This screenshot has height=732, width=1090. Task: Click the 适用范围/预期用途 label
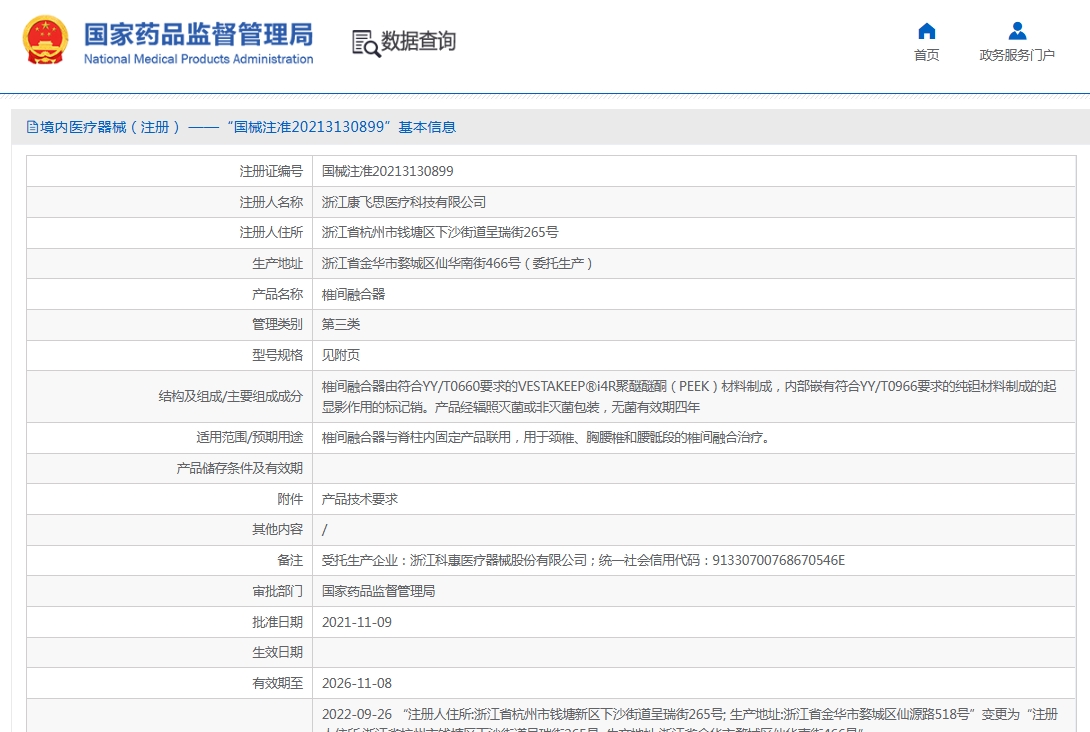click(250, 437)
